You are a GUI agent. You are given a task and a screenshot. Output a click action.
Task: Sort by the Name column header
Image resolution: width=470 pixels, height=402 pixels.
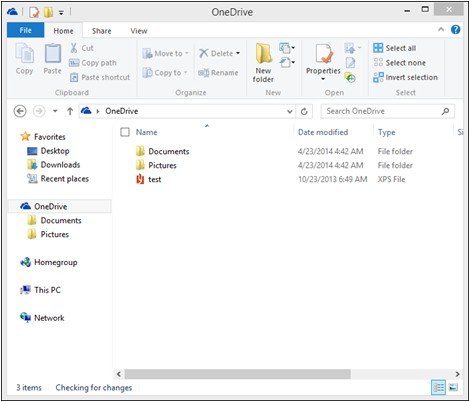(x=146, y=132)
